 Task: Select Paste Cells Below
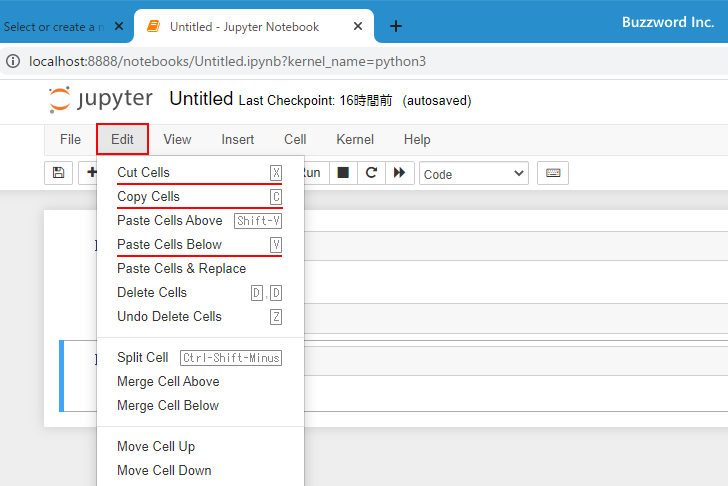(200, 245)
